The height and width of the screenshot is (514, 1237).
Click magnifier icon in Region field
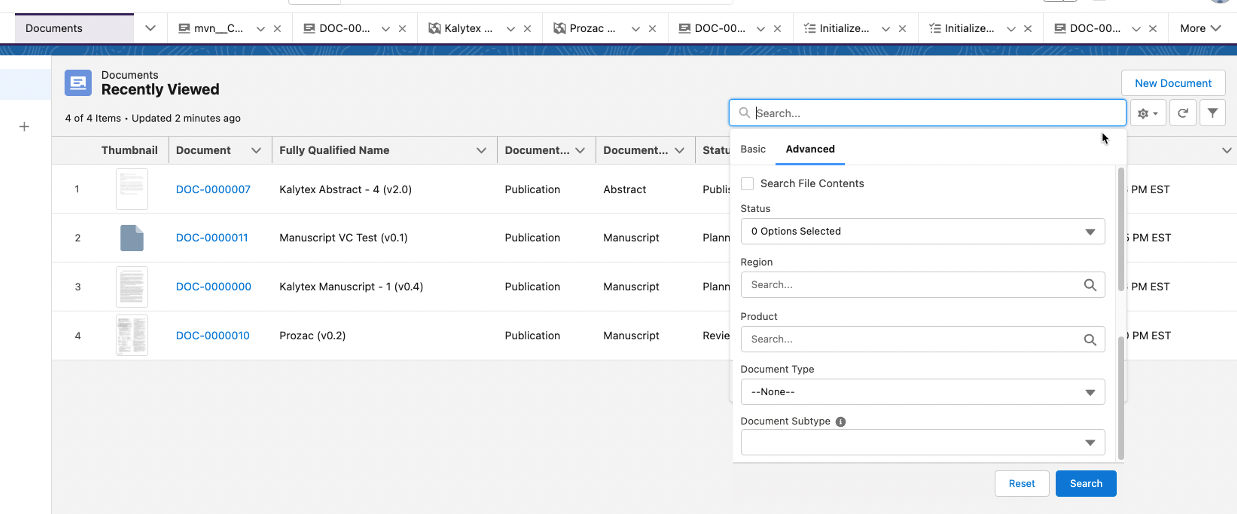pyautogui.click(x=1090, y=285)
